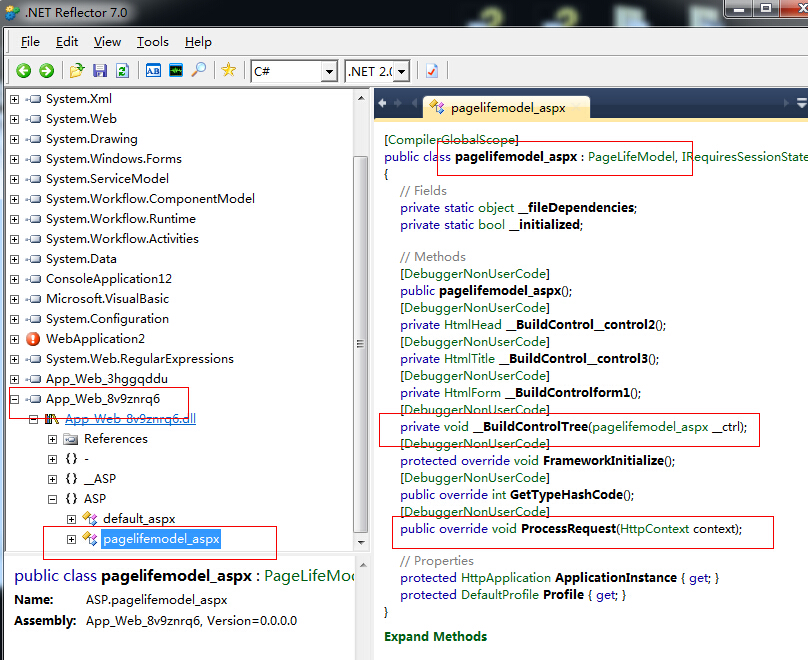Open the Tools menu
The height and width of the screenshot is (660, 808).
coord(153,42)
